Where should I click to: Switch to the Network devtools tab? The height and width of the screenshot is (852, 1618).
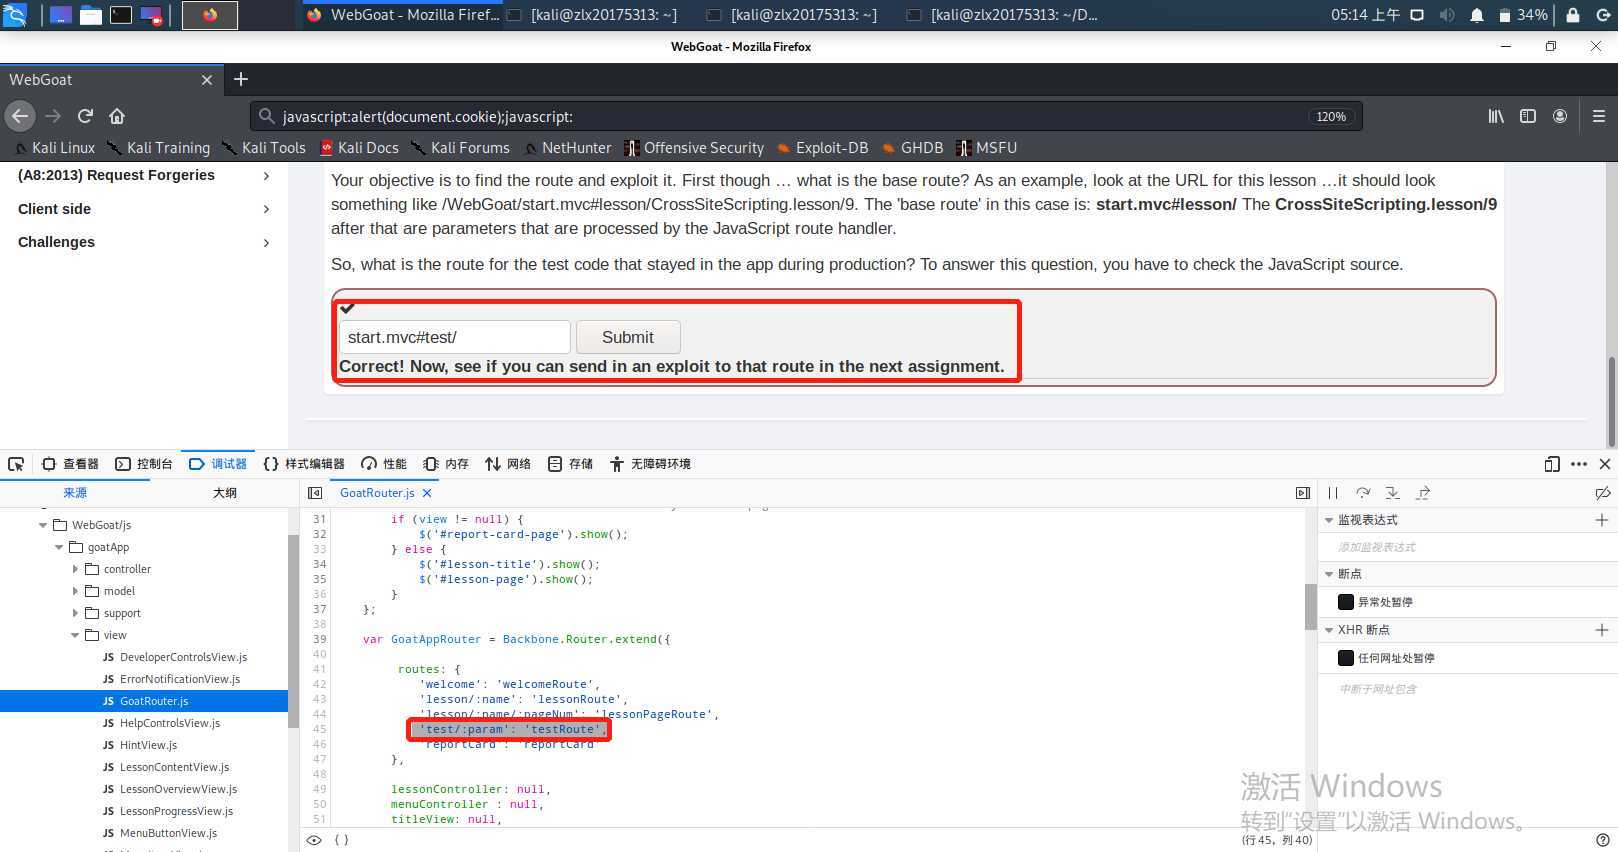508,464
